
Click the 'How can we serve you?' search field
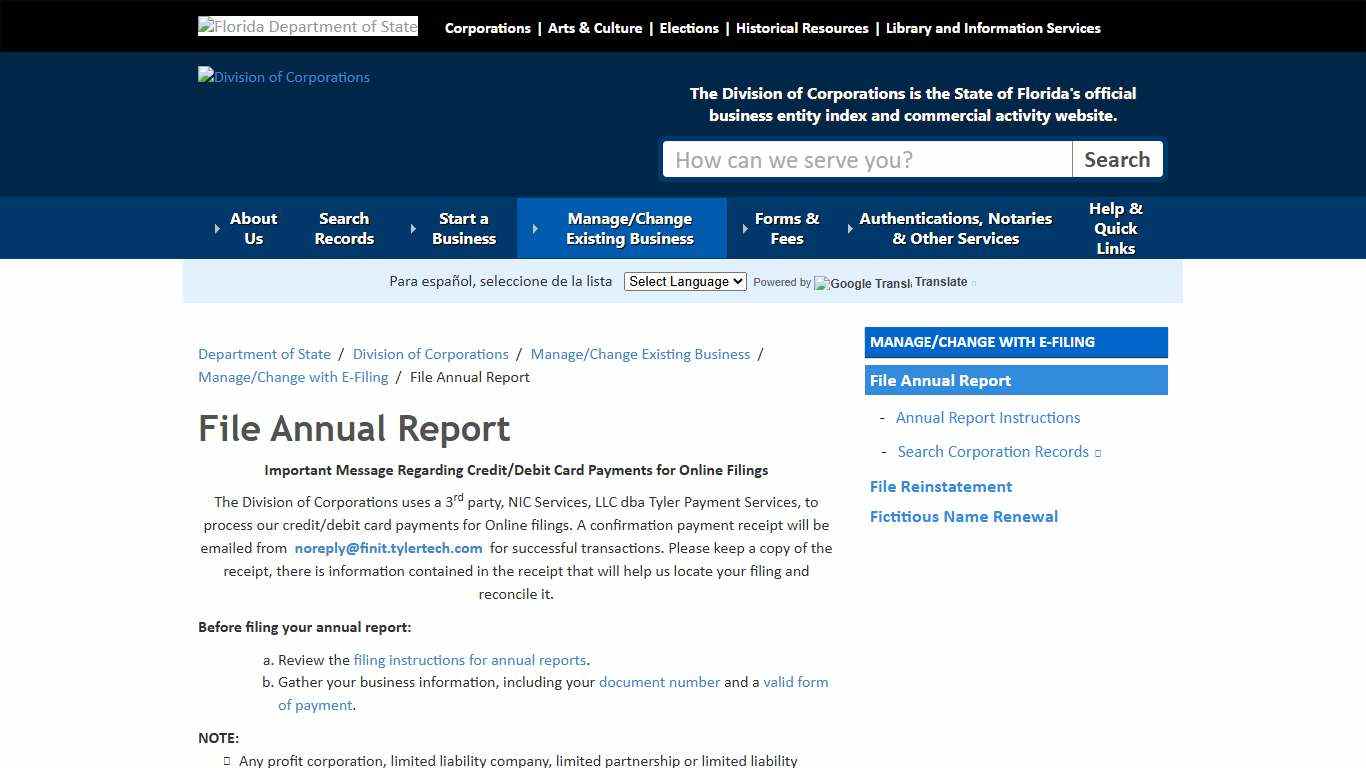tap(866, 159)
